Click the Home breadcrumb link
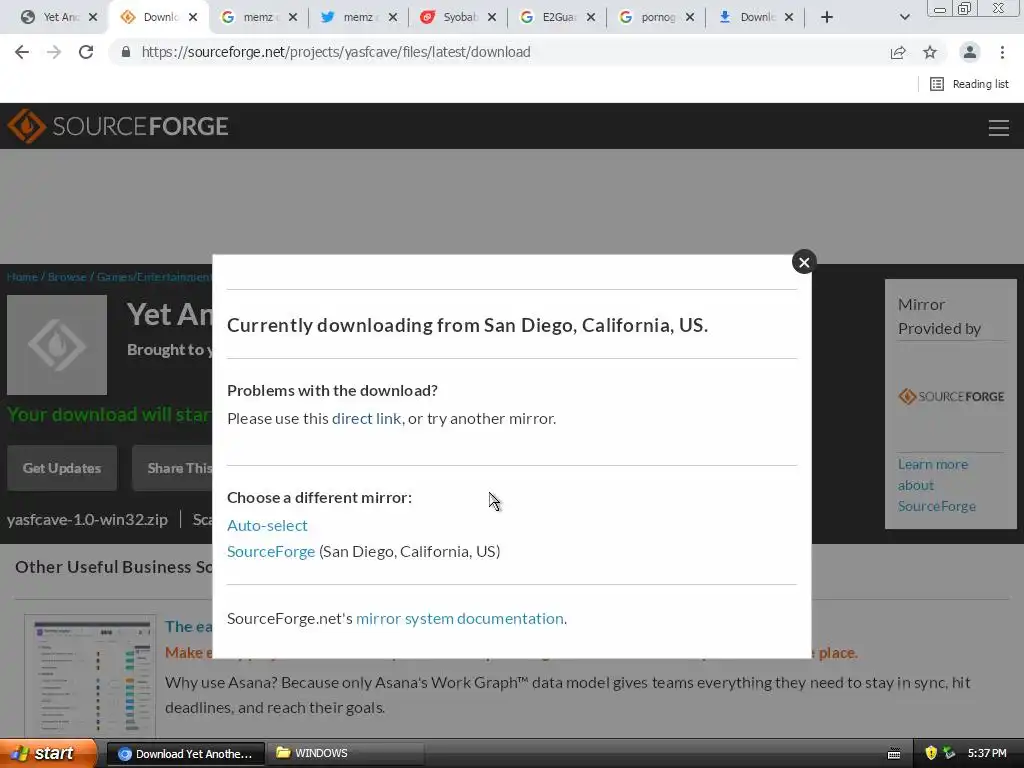This screenshot has width=1024, height=768. (x=22, y=277)
